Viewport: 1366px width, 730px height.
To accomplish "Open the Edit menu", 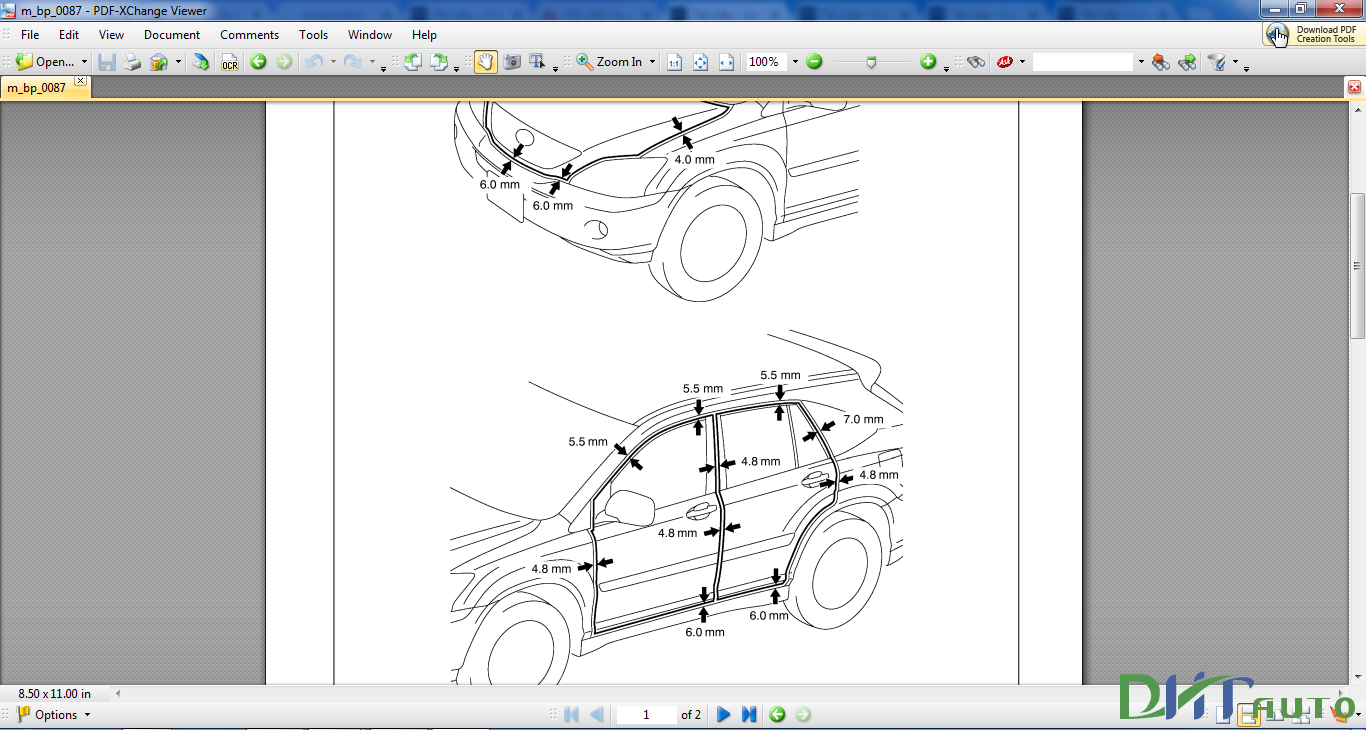I will tap(69, 35).
